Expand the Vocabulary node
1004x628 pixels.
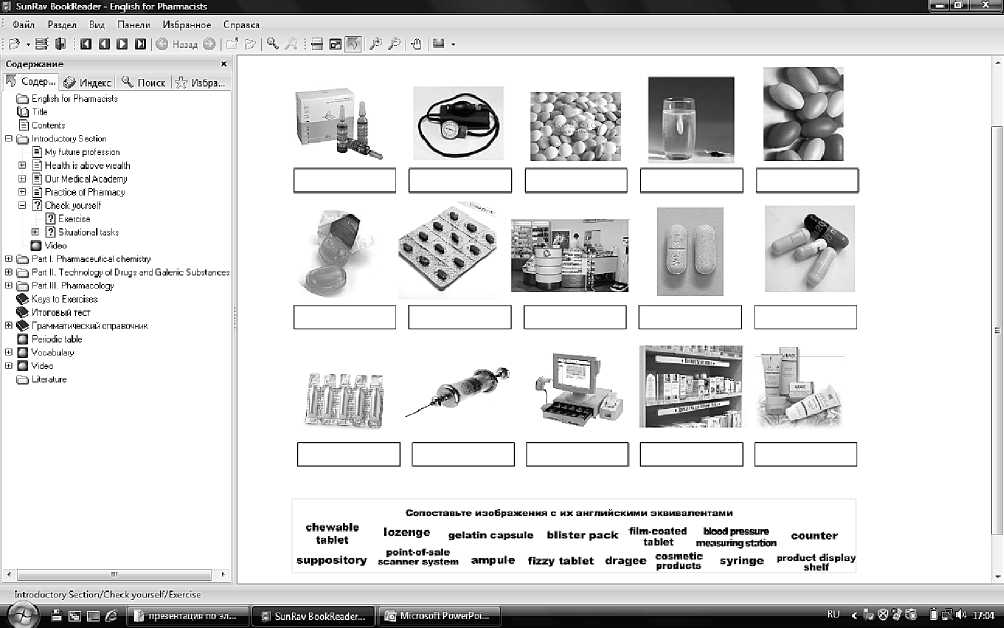[9, 352]
